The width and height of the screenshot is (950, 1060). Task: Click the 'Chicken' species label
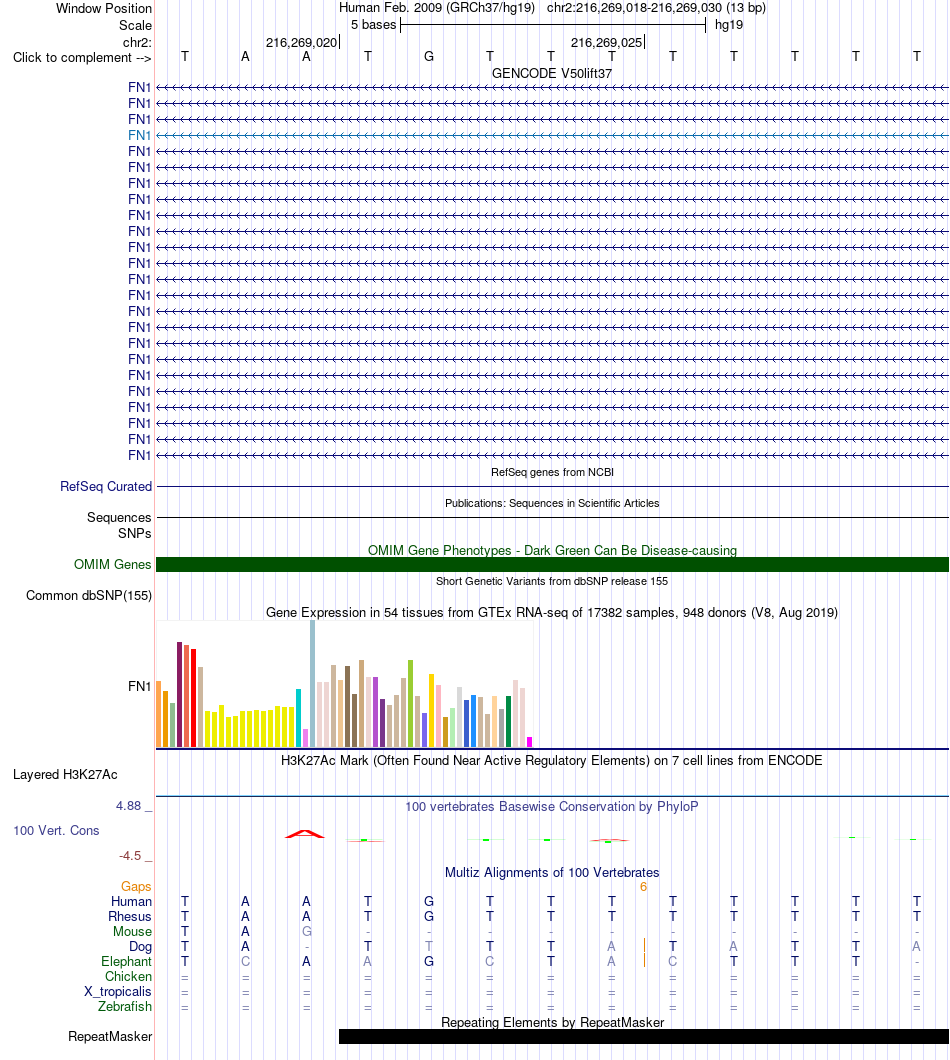(128, 977)
